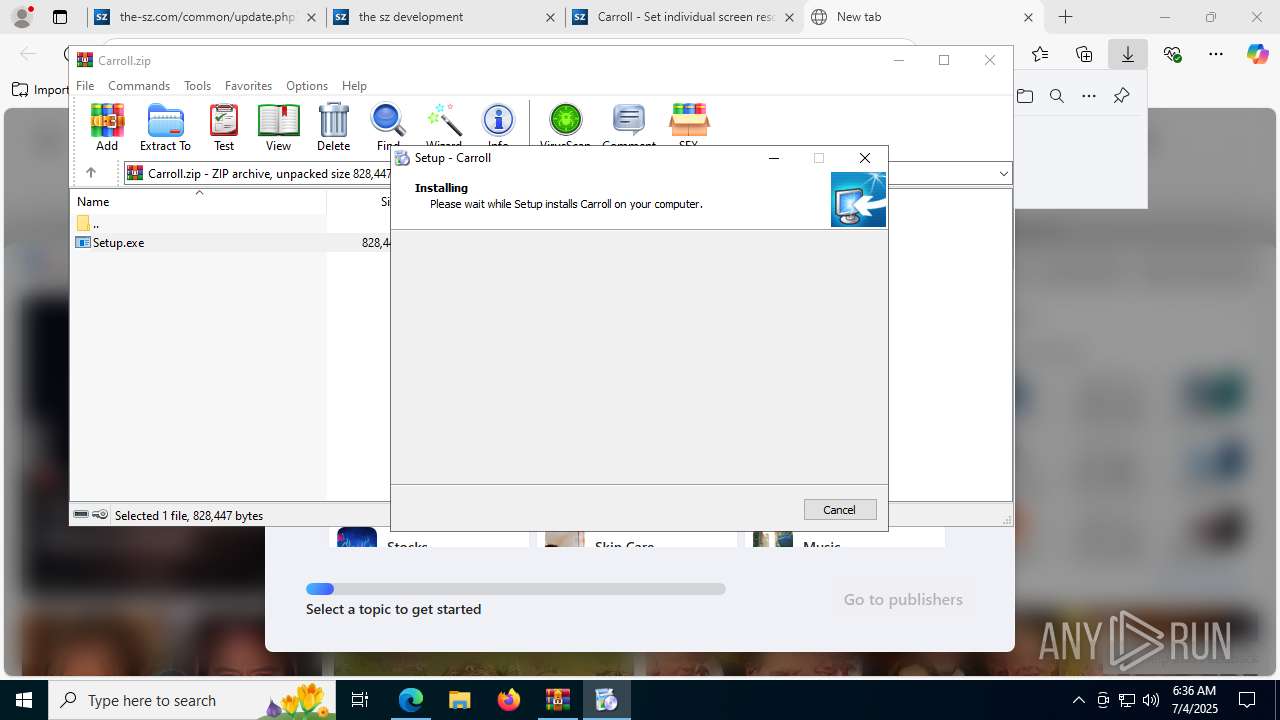Open the Tools menu

point(197,86)
